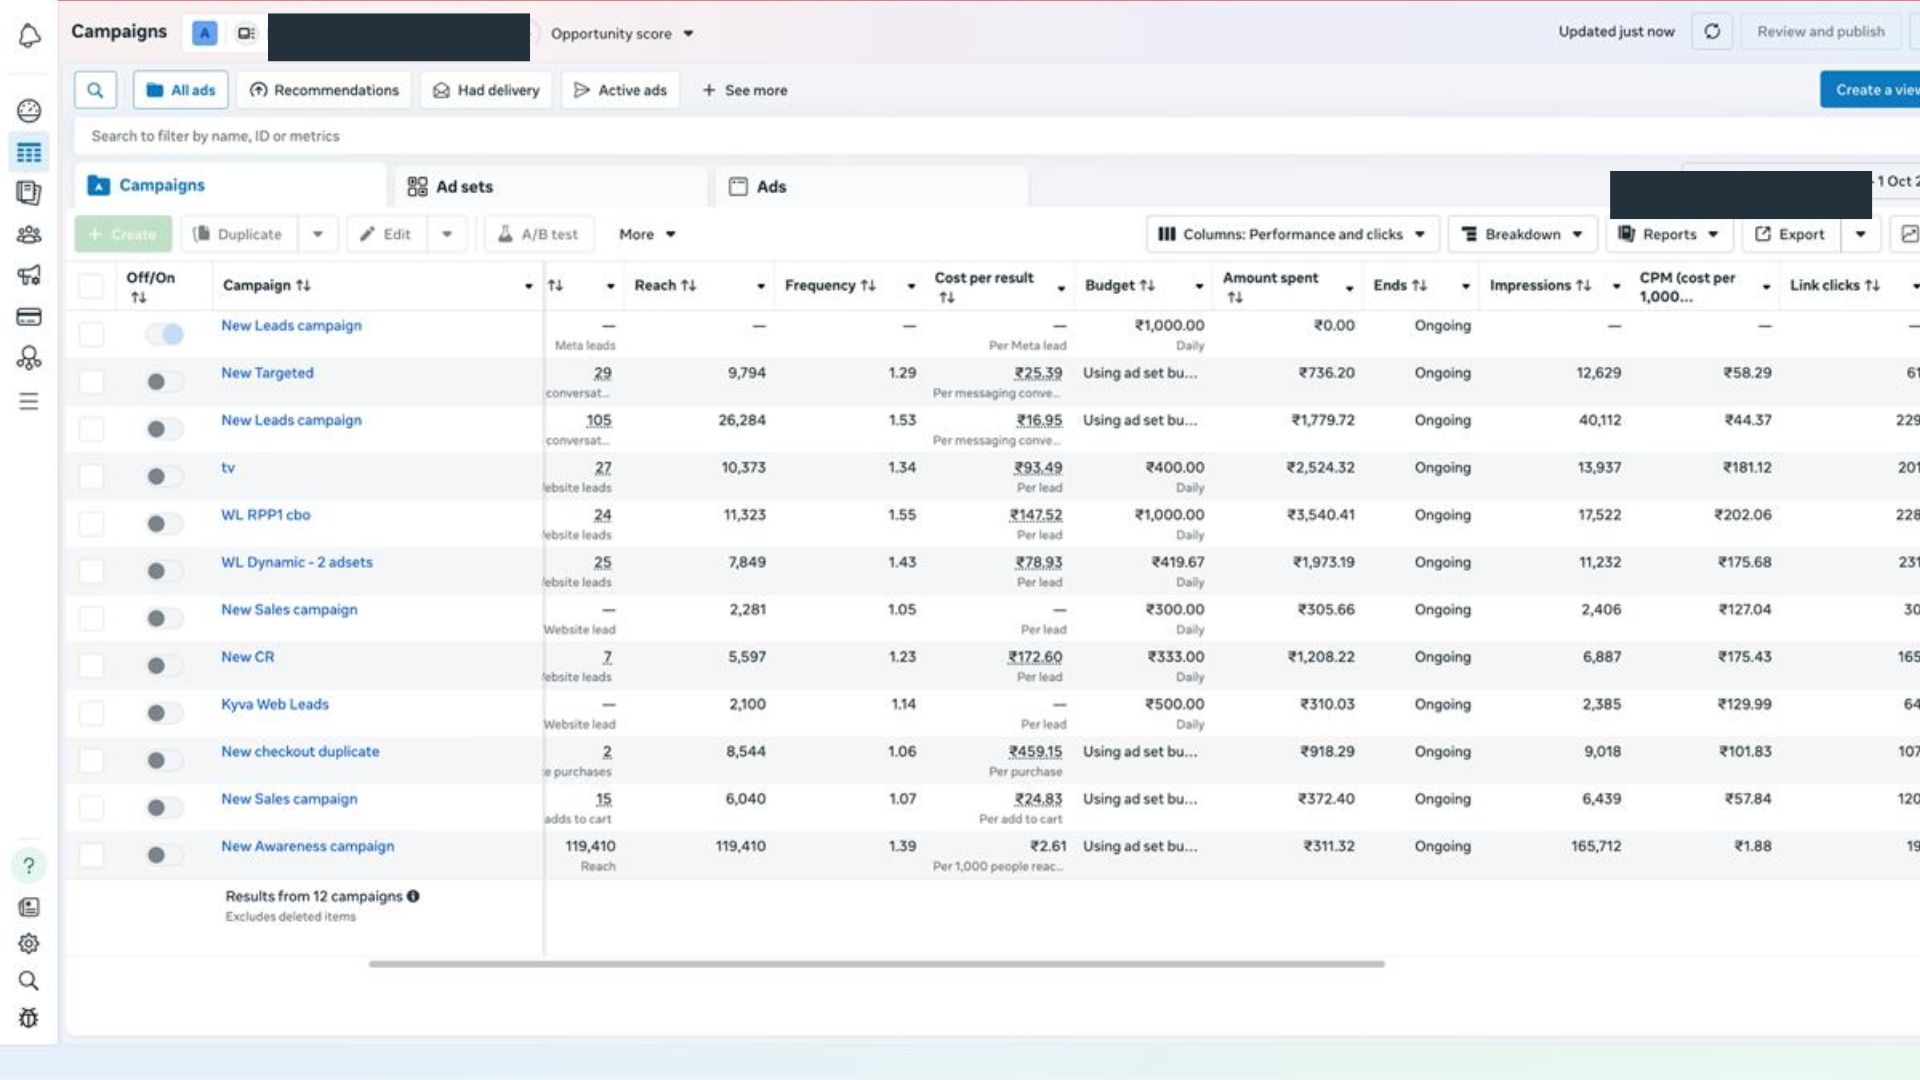Viewport: 1920px width, 1080px height.
Task: Check the select-all campaigns checkbox
Action: coord(91,285)
